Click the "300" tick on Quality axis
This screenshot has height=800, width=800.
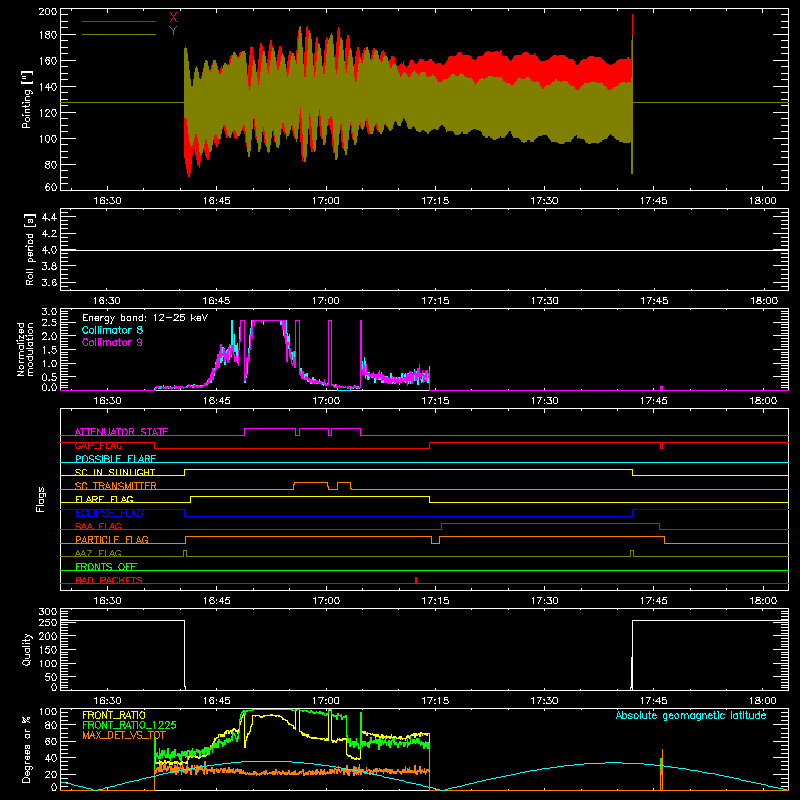point(48,612)
